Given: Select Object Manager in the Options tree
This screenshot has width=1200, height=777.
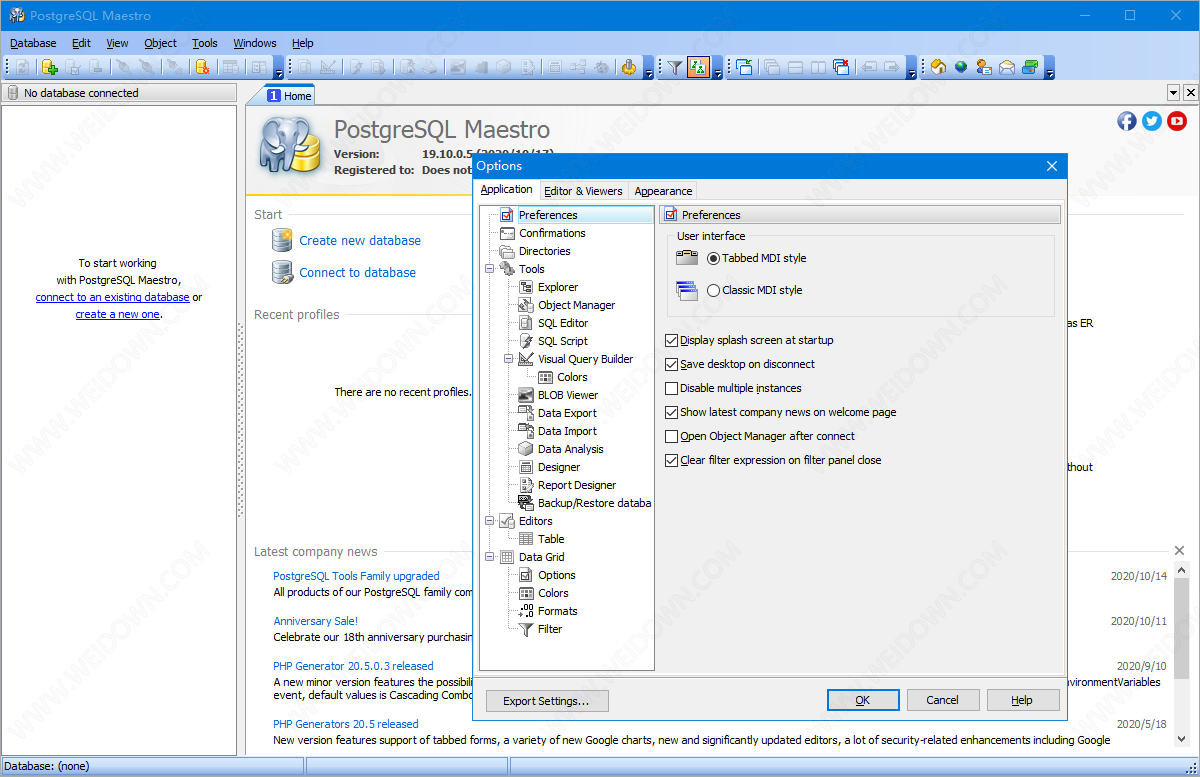Looking at the screenshot, I should (x=576, y=305).
